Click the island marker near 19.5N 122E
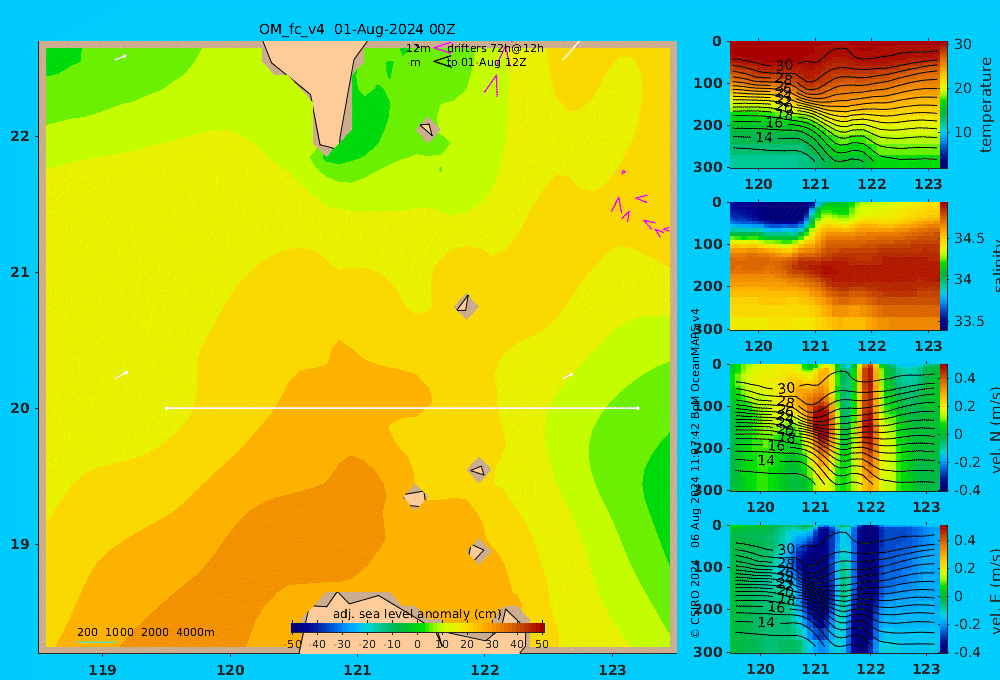The image size is (1000, 680). point(479,471)
